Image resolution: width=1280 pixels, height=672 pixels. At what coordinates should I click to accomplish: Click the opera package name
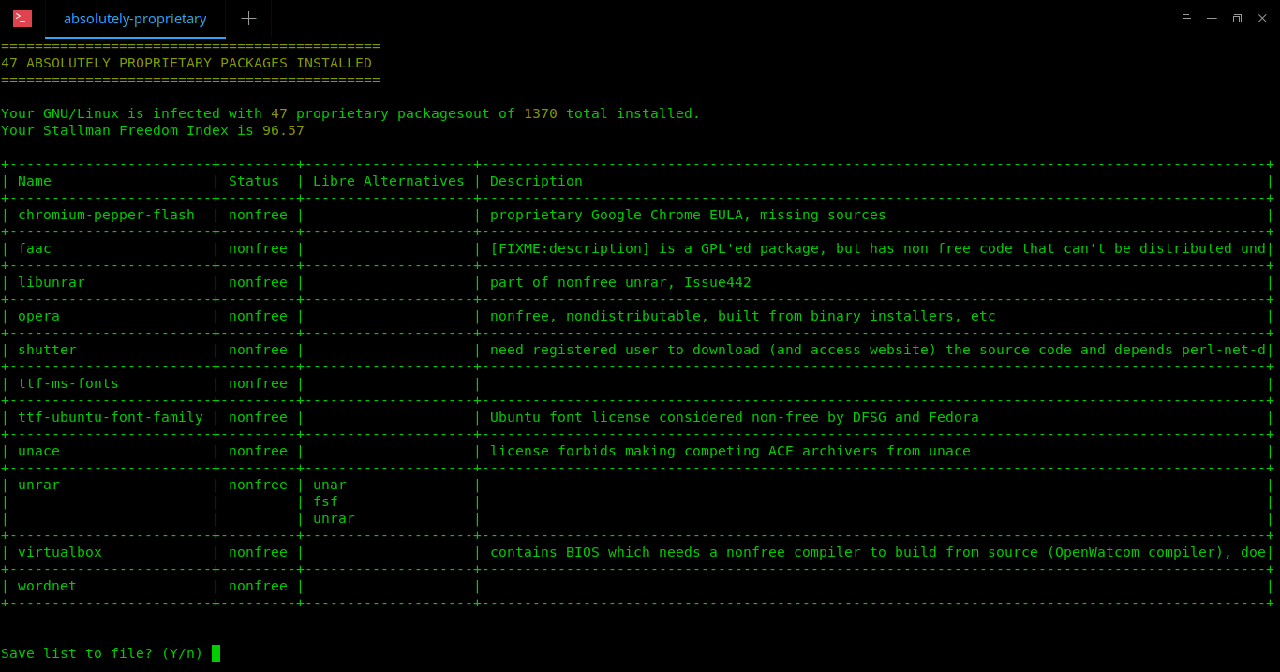[x=39, y=316]
